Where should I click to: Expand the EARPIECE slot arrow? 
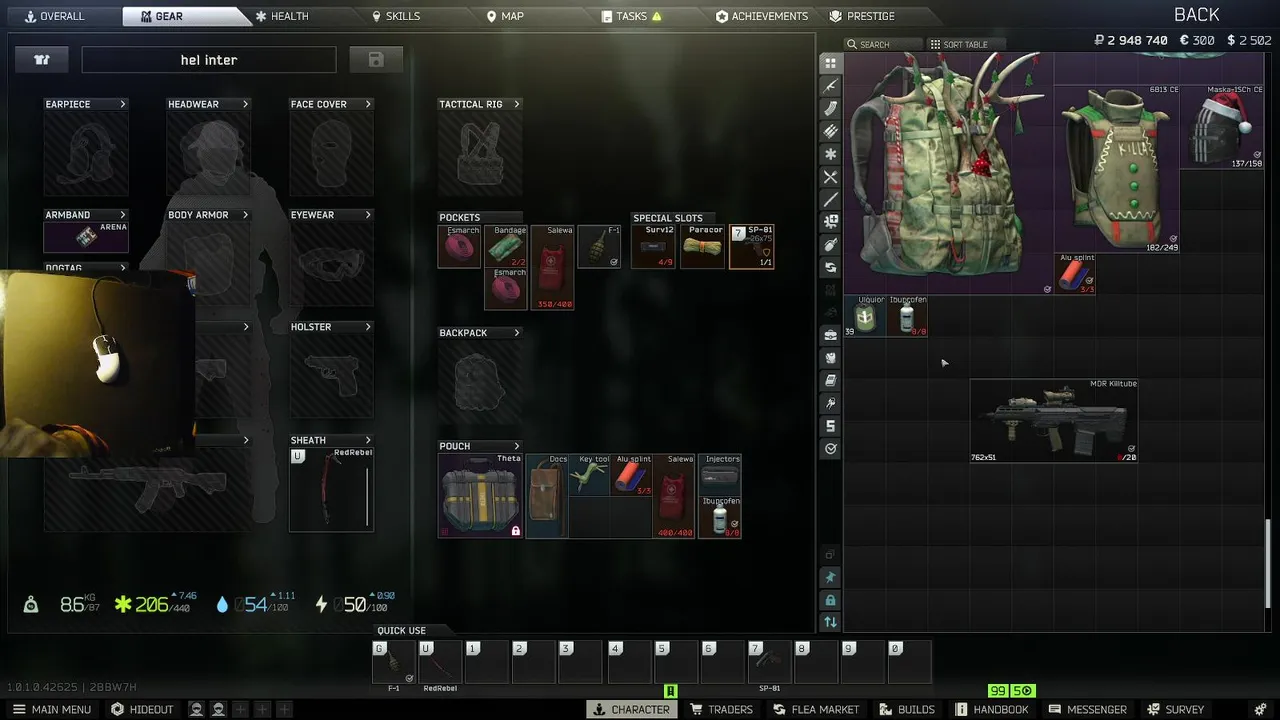point(123,104)
